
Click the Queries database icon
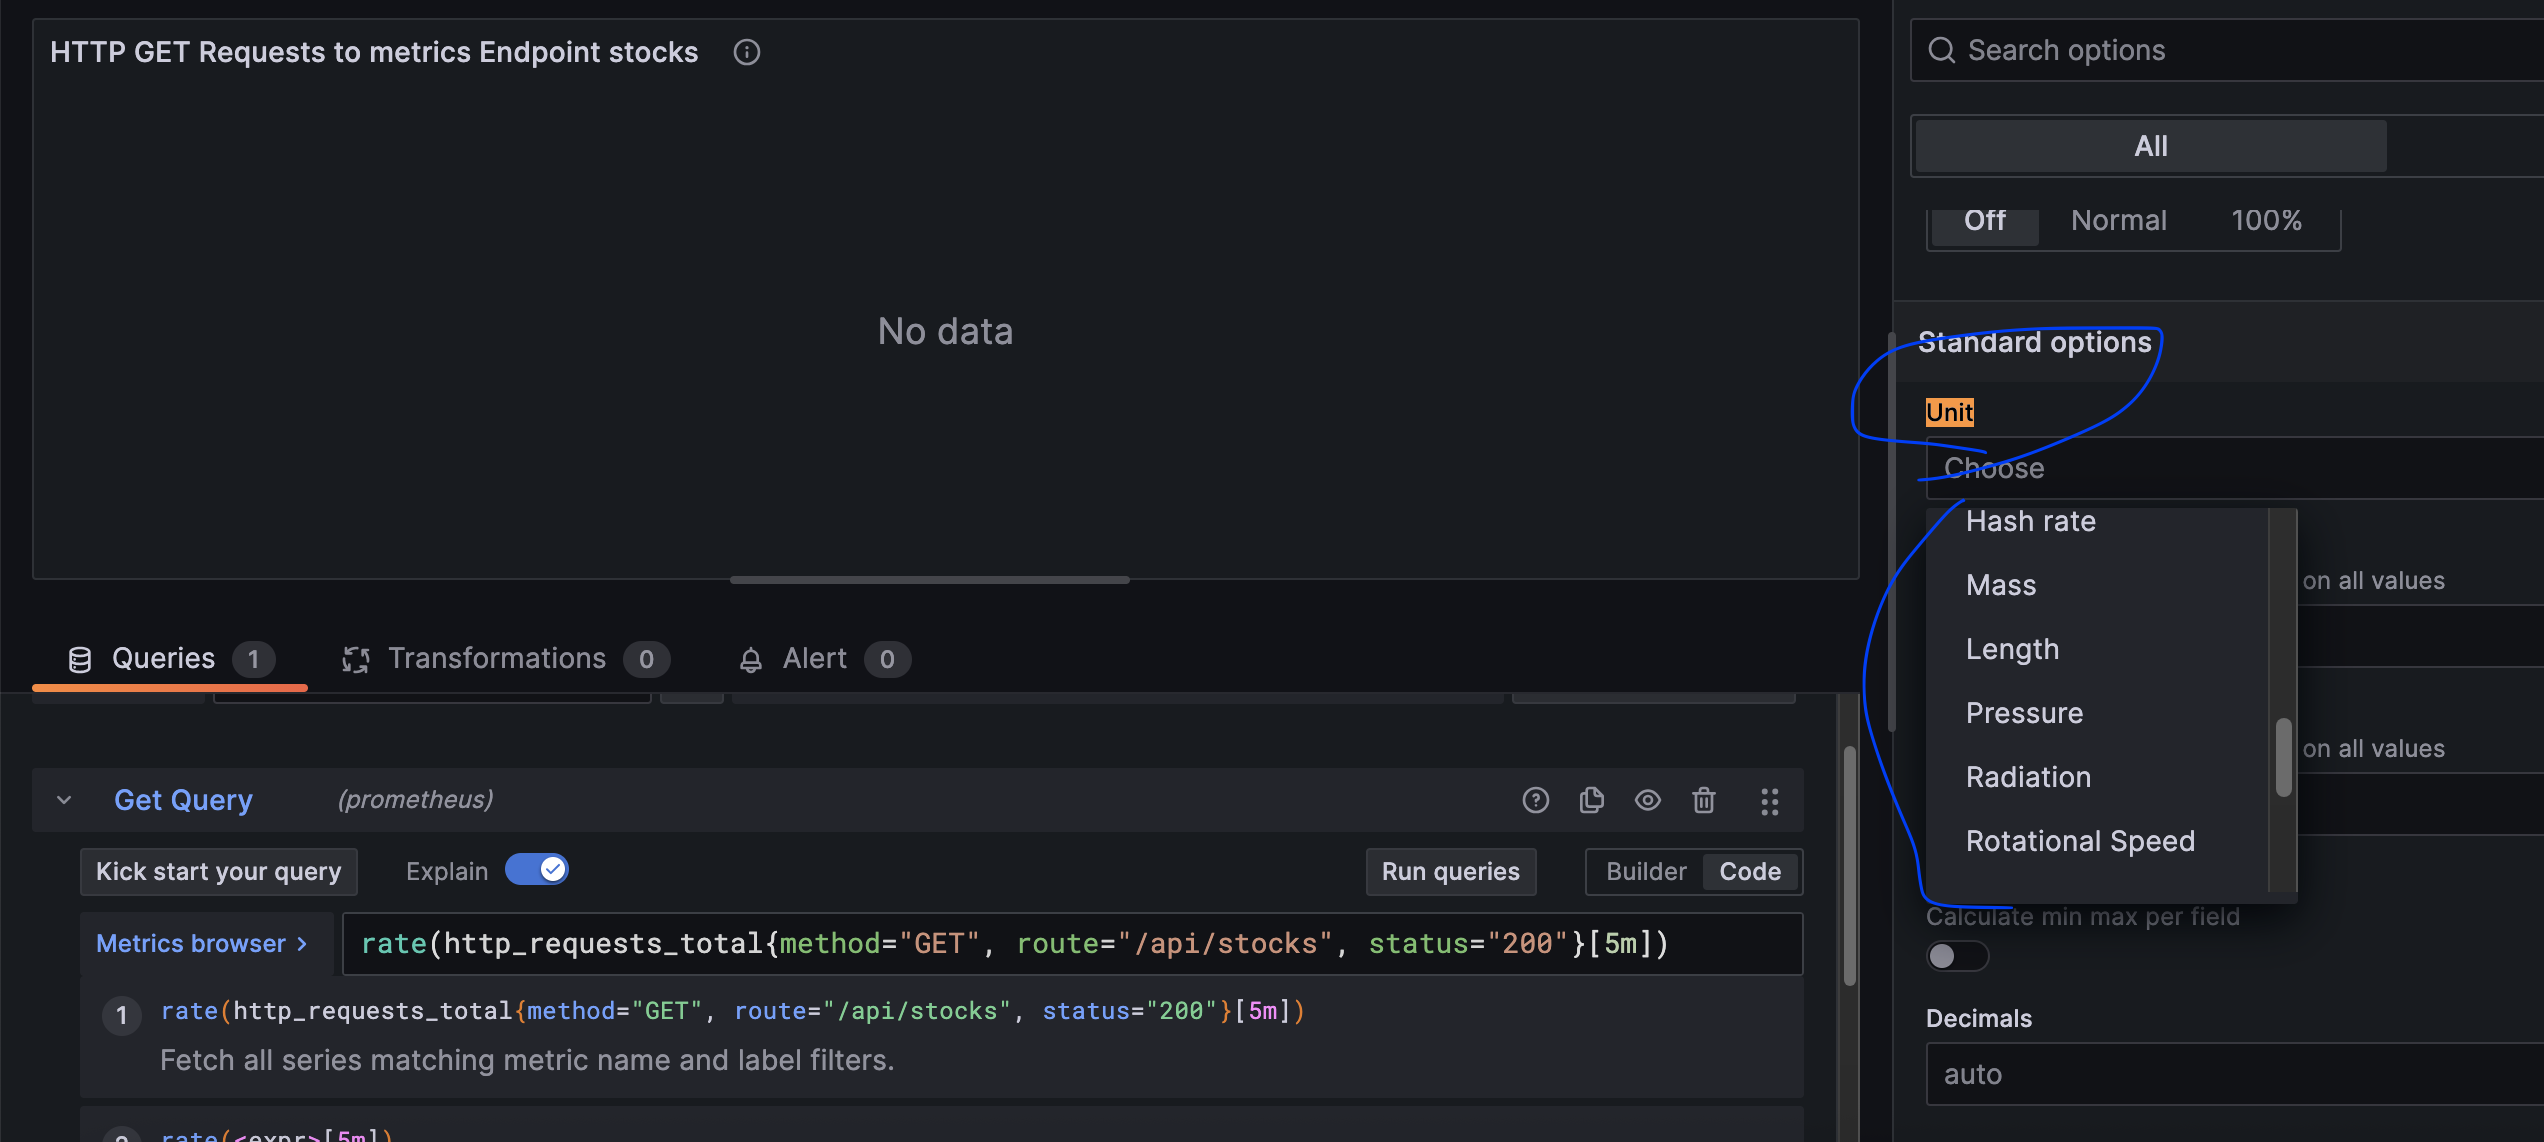click(79, 659)
